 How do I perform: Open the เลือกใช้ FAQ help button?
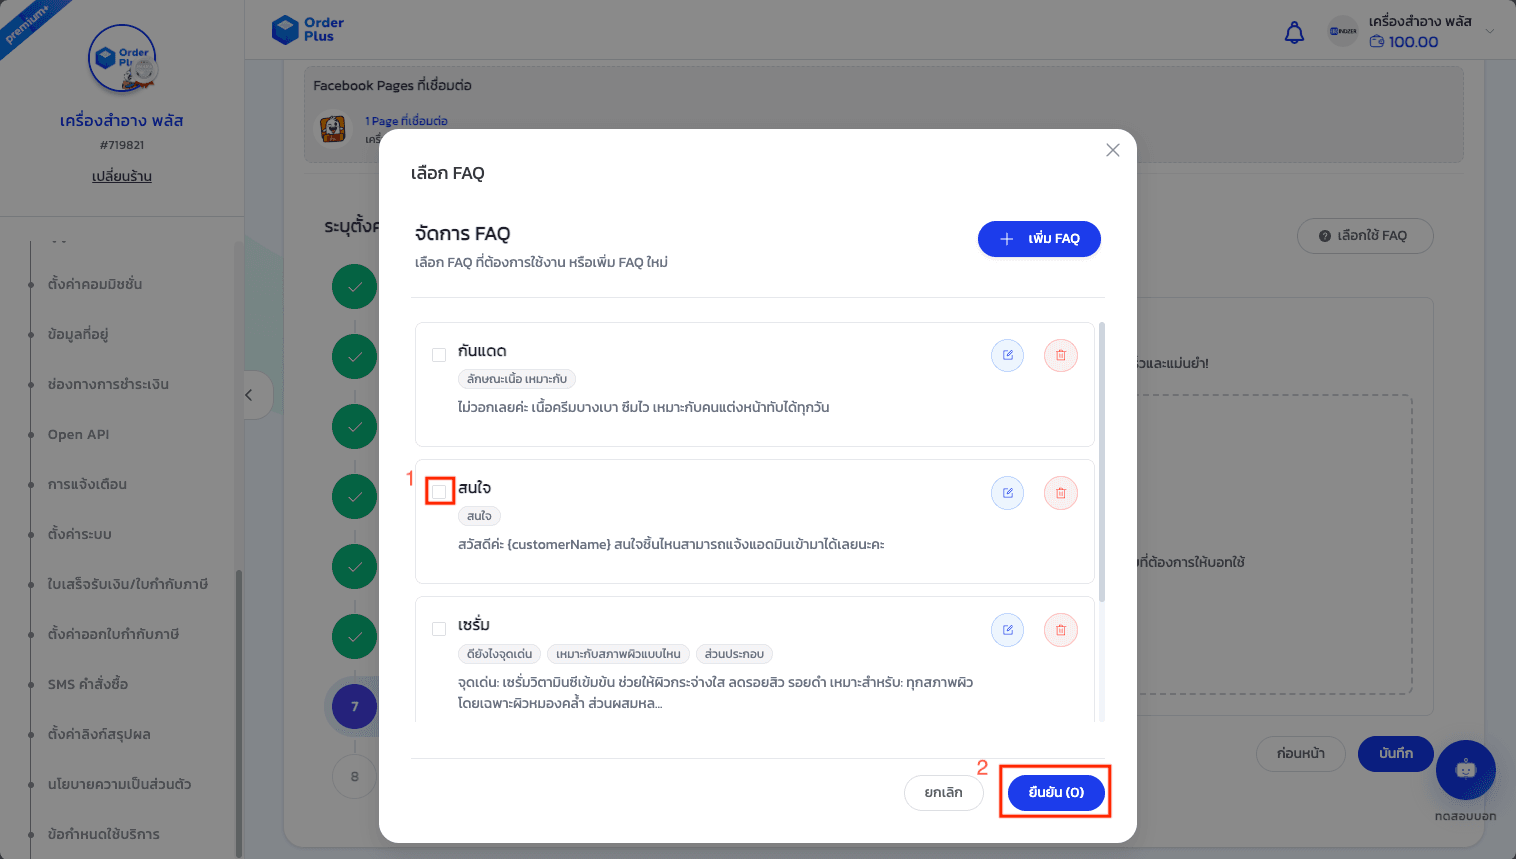click(1364, 236)
